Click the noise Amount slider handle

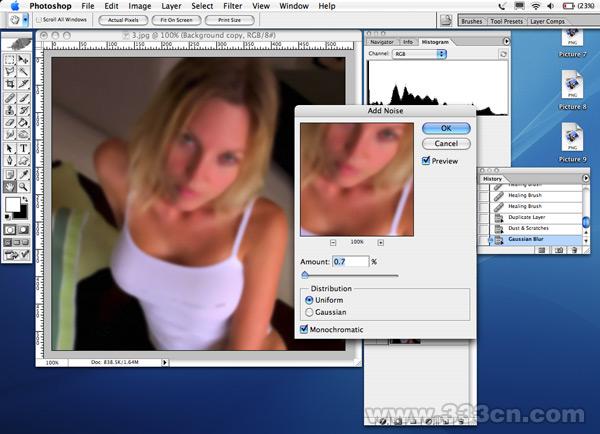(305, 273)
